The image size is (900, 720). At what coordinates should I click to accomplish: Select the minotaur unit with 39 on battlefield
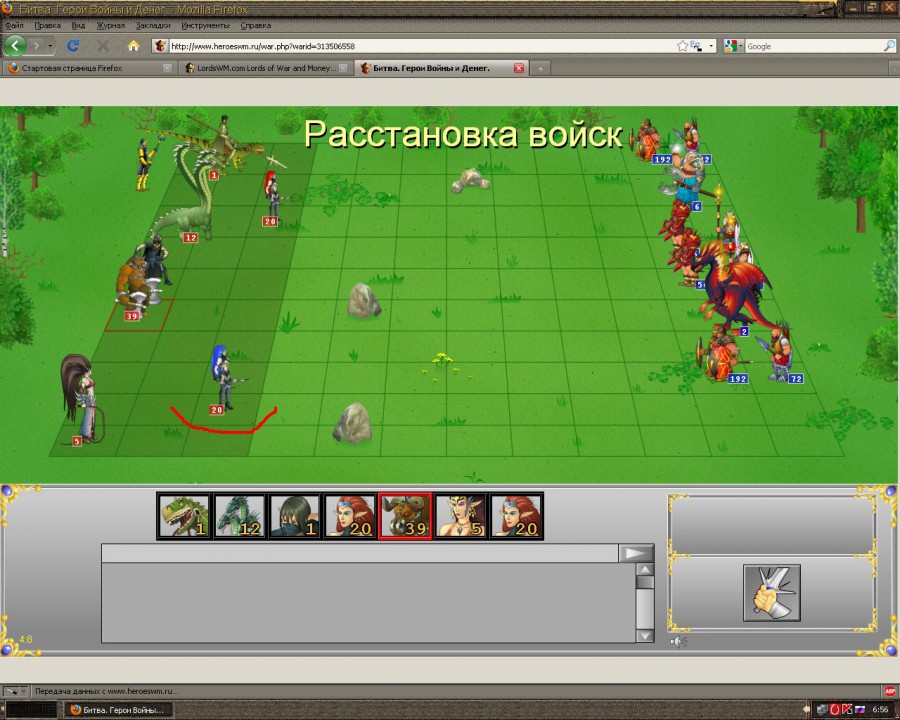135,285
